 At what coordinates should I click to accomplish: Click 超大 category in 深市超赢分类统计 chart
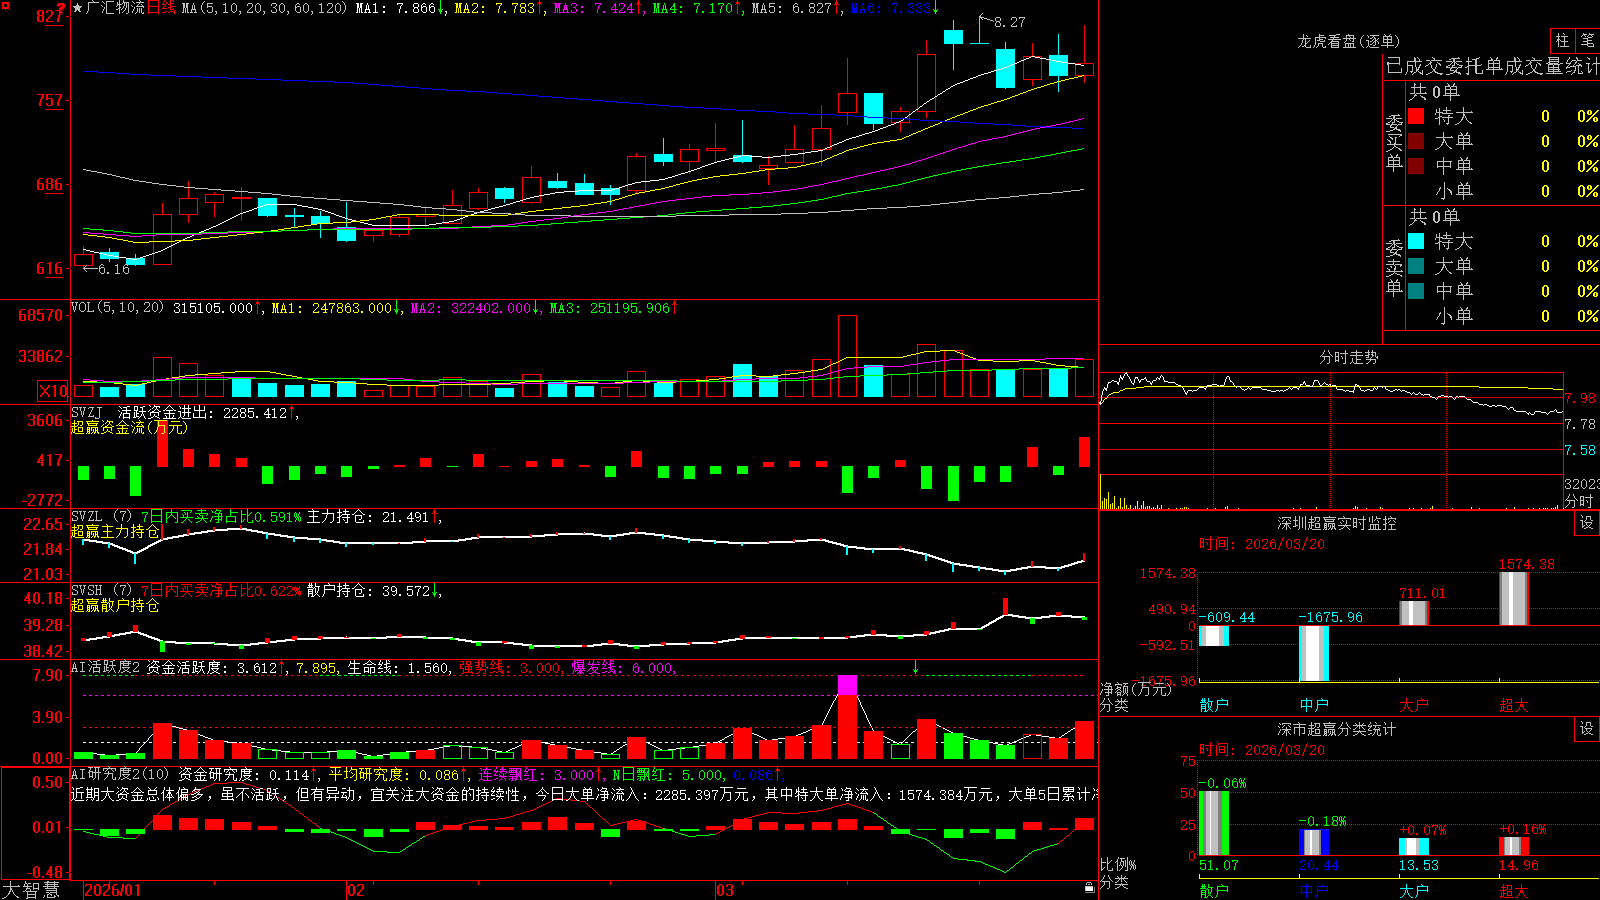pyautogui.click(x=1514, y=890)
